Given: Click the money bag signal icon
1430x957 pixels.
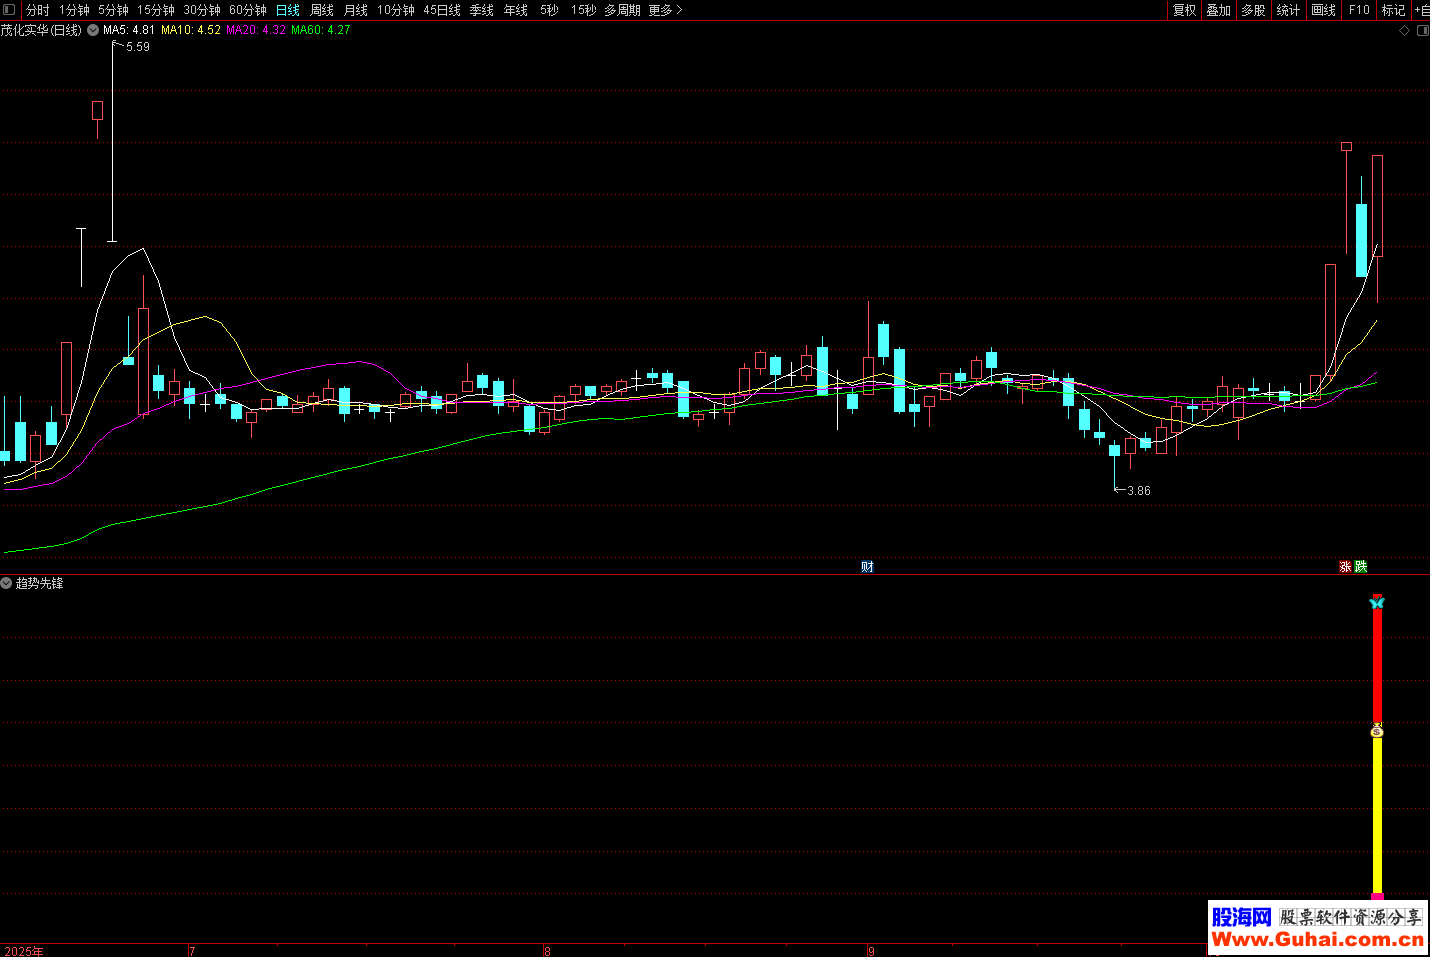Looking at the screenshot, I should tap(1377, 731).
